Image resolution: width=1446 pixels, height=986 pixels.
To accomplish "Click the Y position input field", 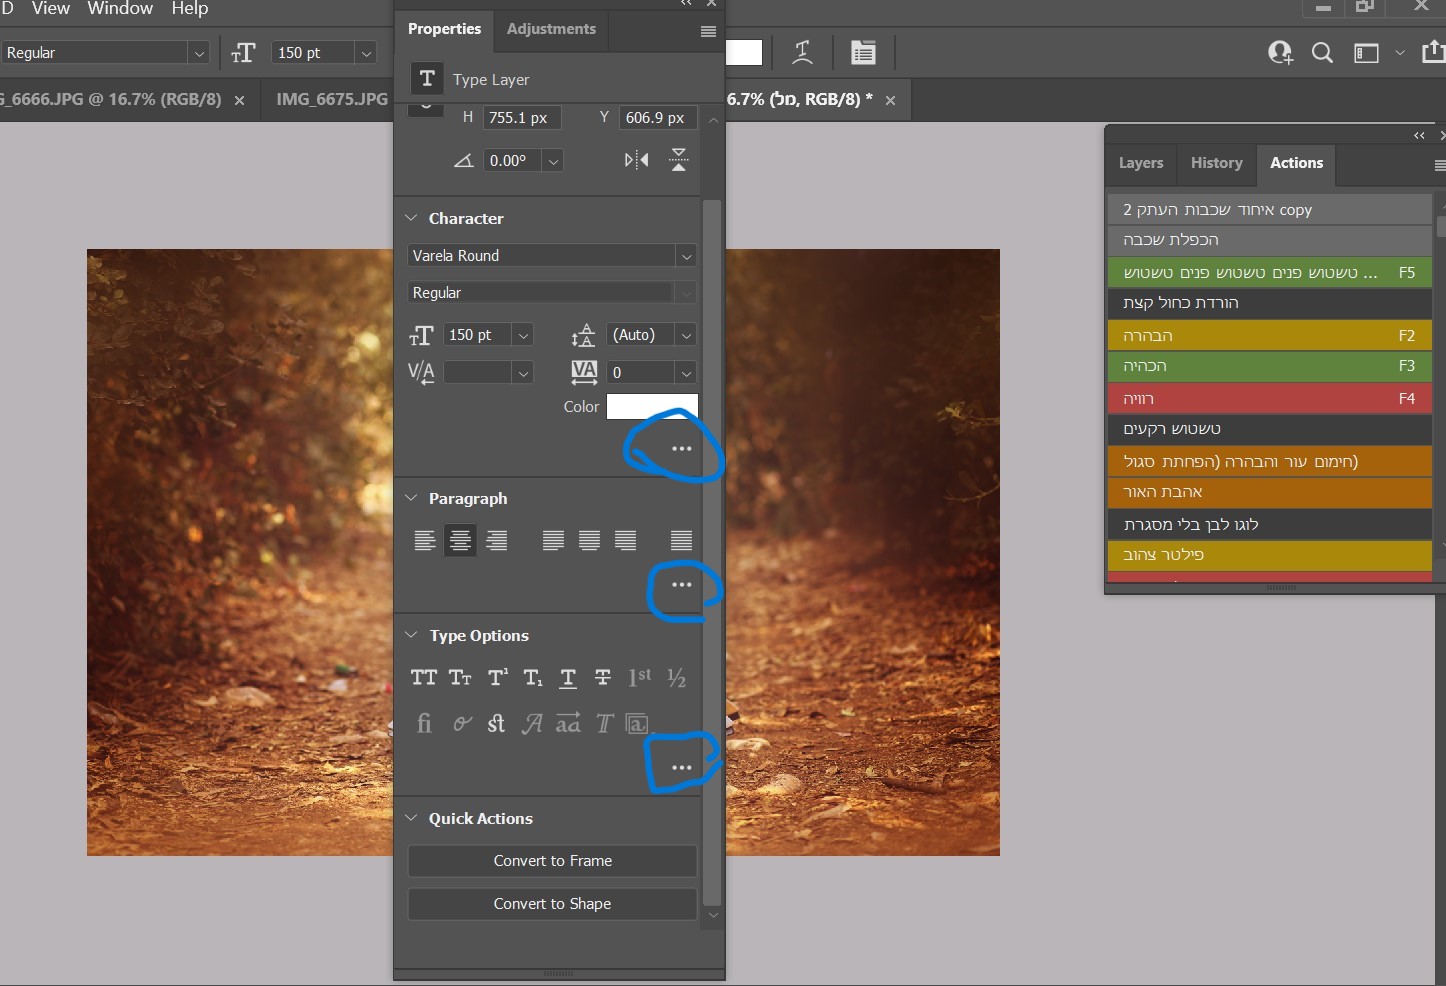I will [x=656, y=118].
